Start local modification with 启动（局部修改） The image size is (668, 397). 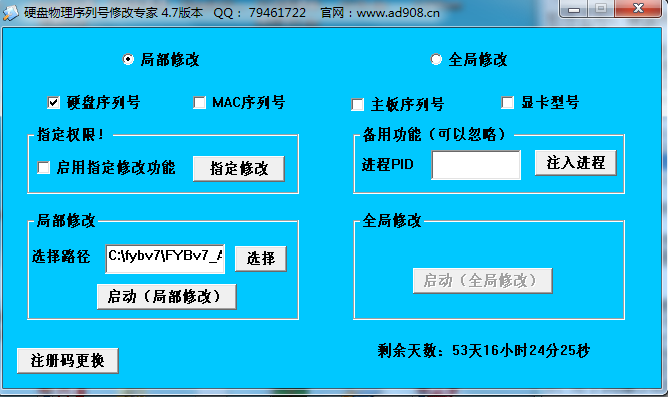(x=167, y=296)
